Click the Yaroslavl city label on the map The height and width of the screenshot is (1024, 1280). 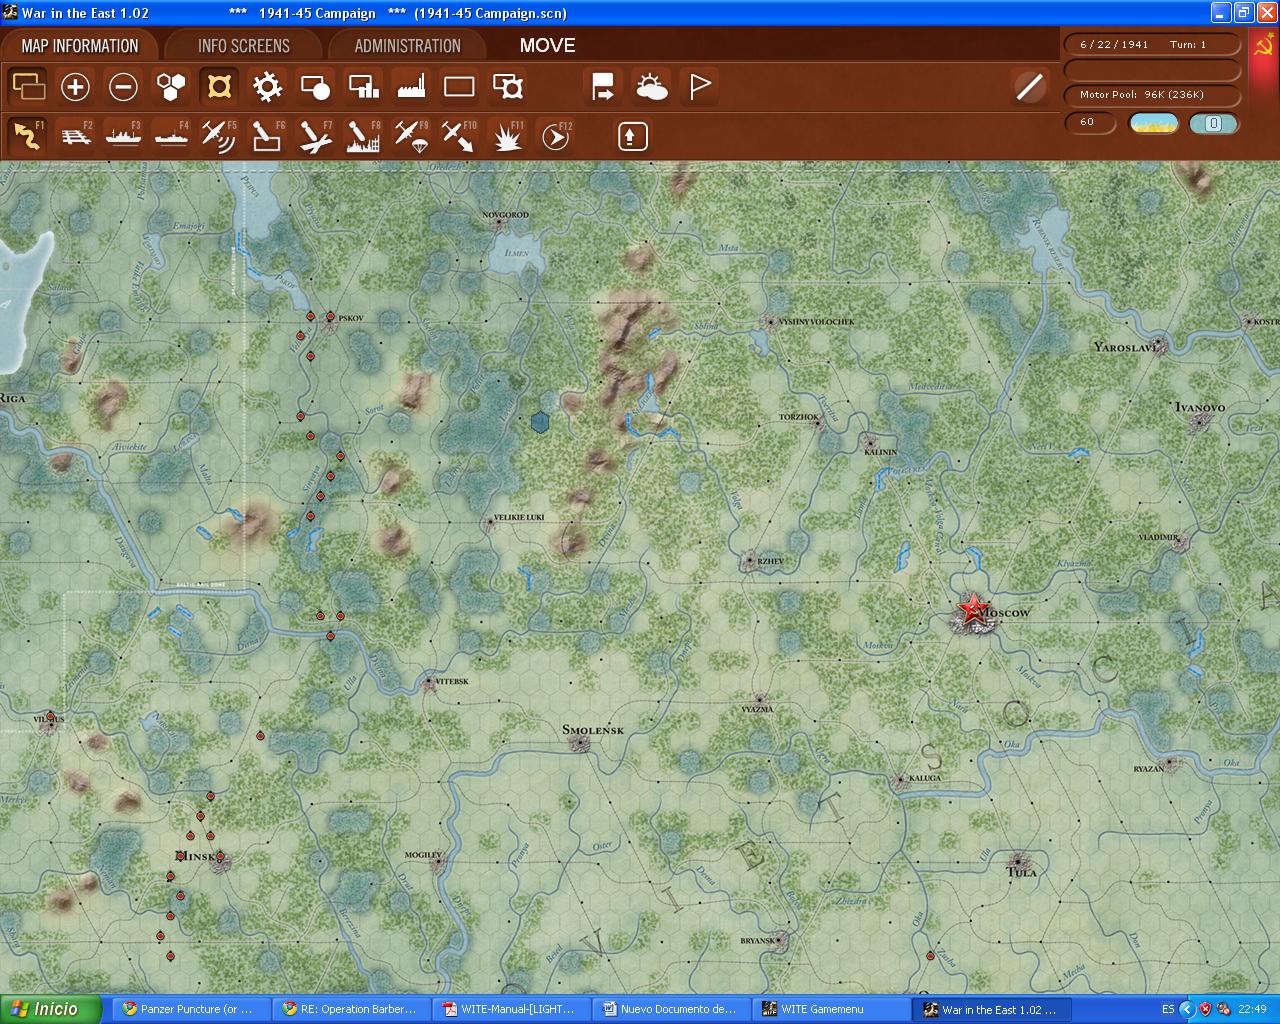[1125, 347]
